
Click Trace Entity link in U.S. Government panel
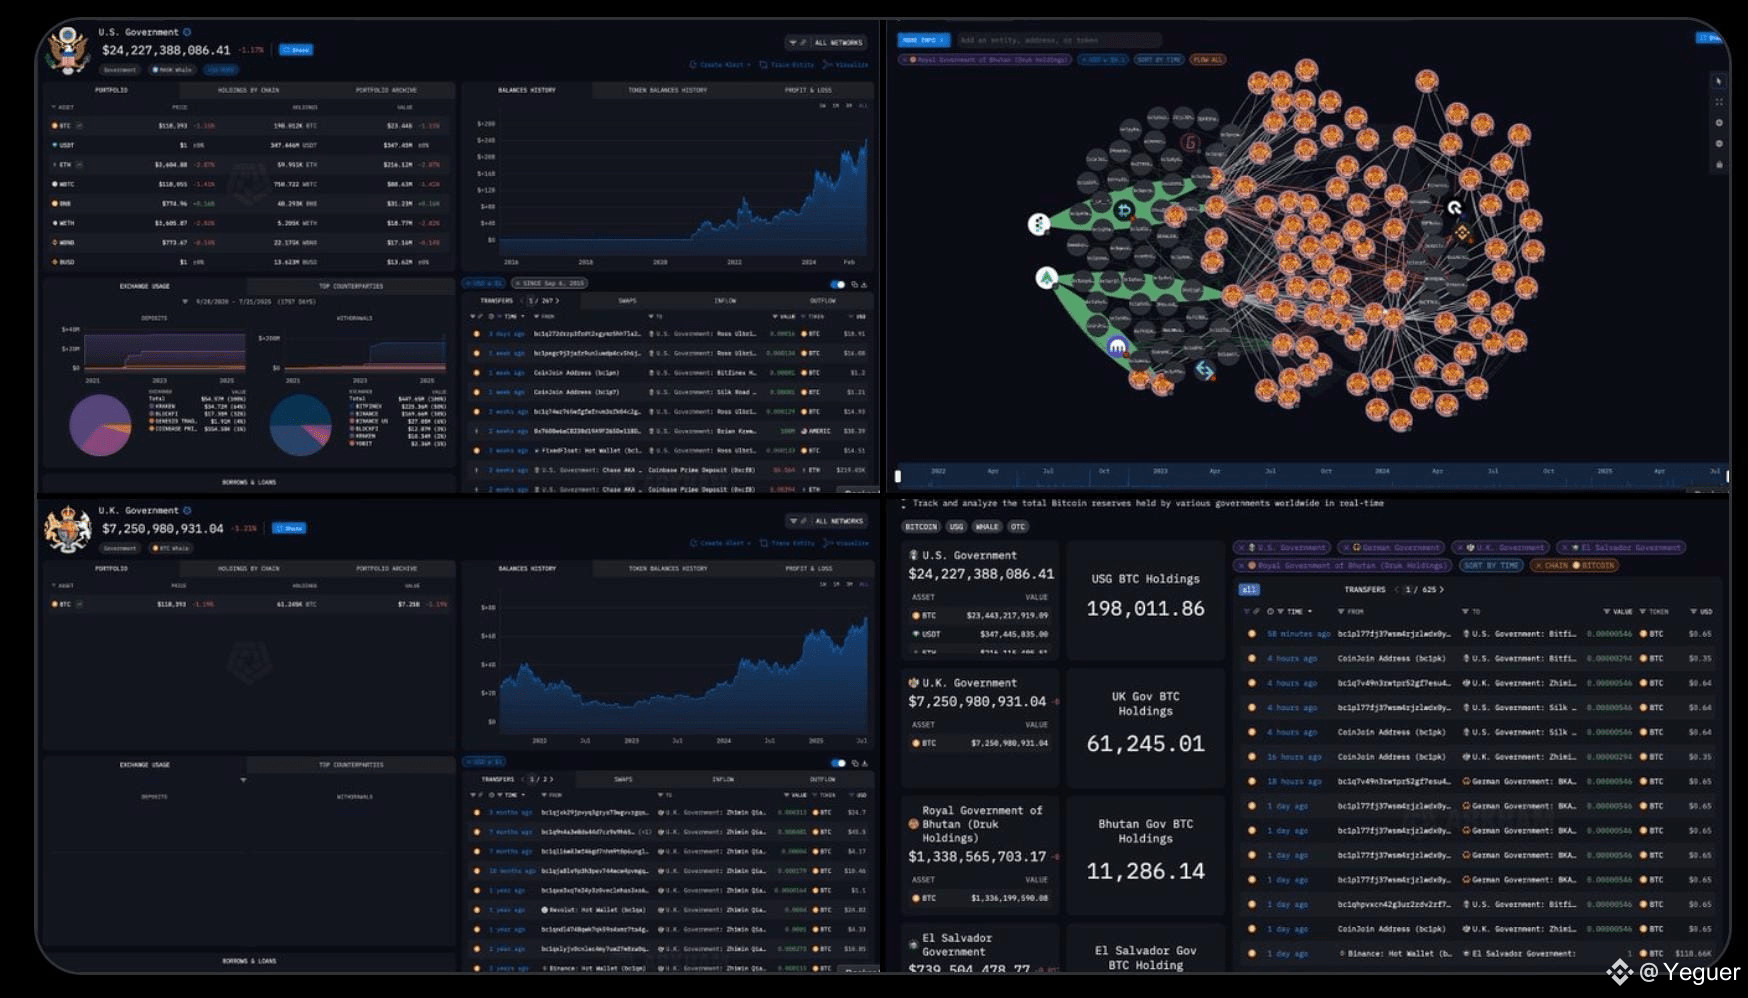(787, 65)
